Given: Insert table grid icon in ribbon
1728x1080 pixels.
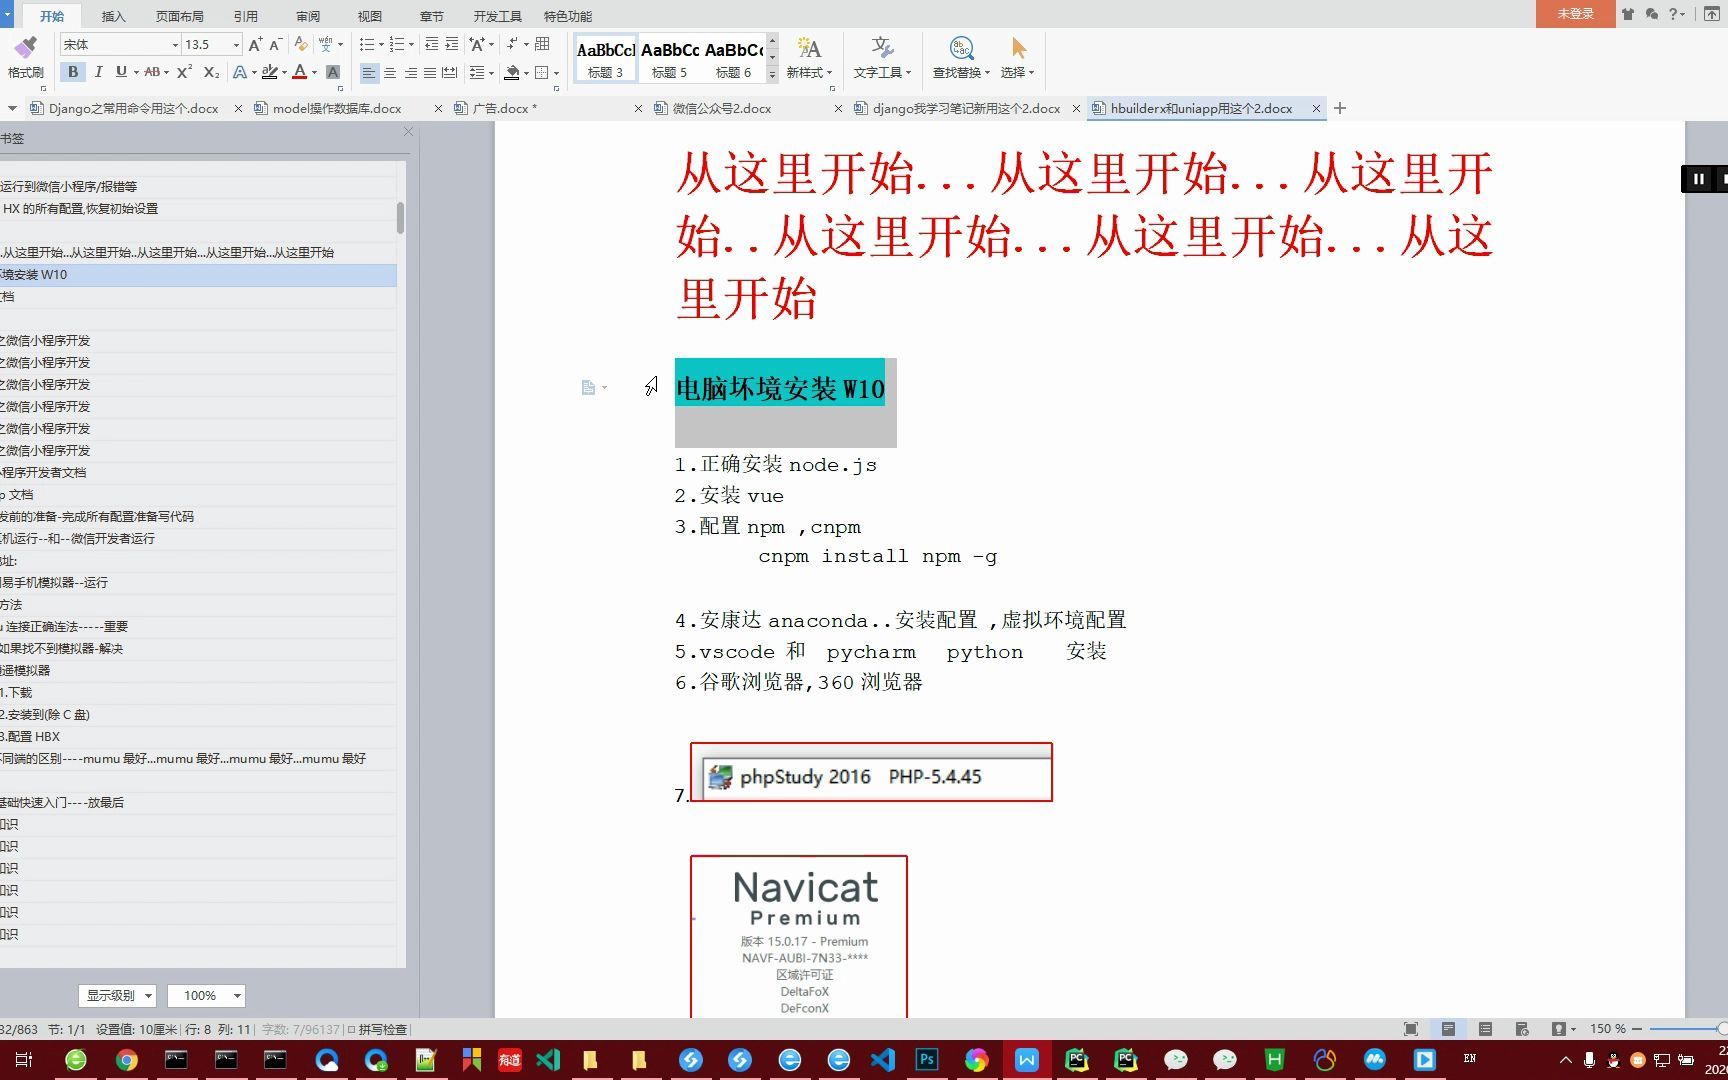Looking at the screenshot, I should [542, 44].
